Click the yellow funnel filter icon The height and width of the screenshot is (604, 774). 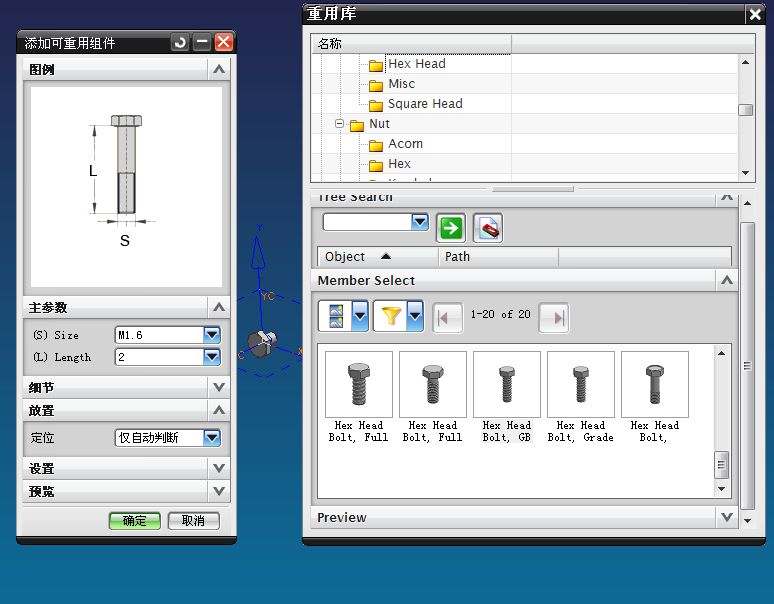[x=390, y=315]
